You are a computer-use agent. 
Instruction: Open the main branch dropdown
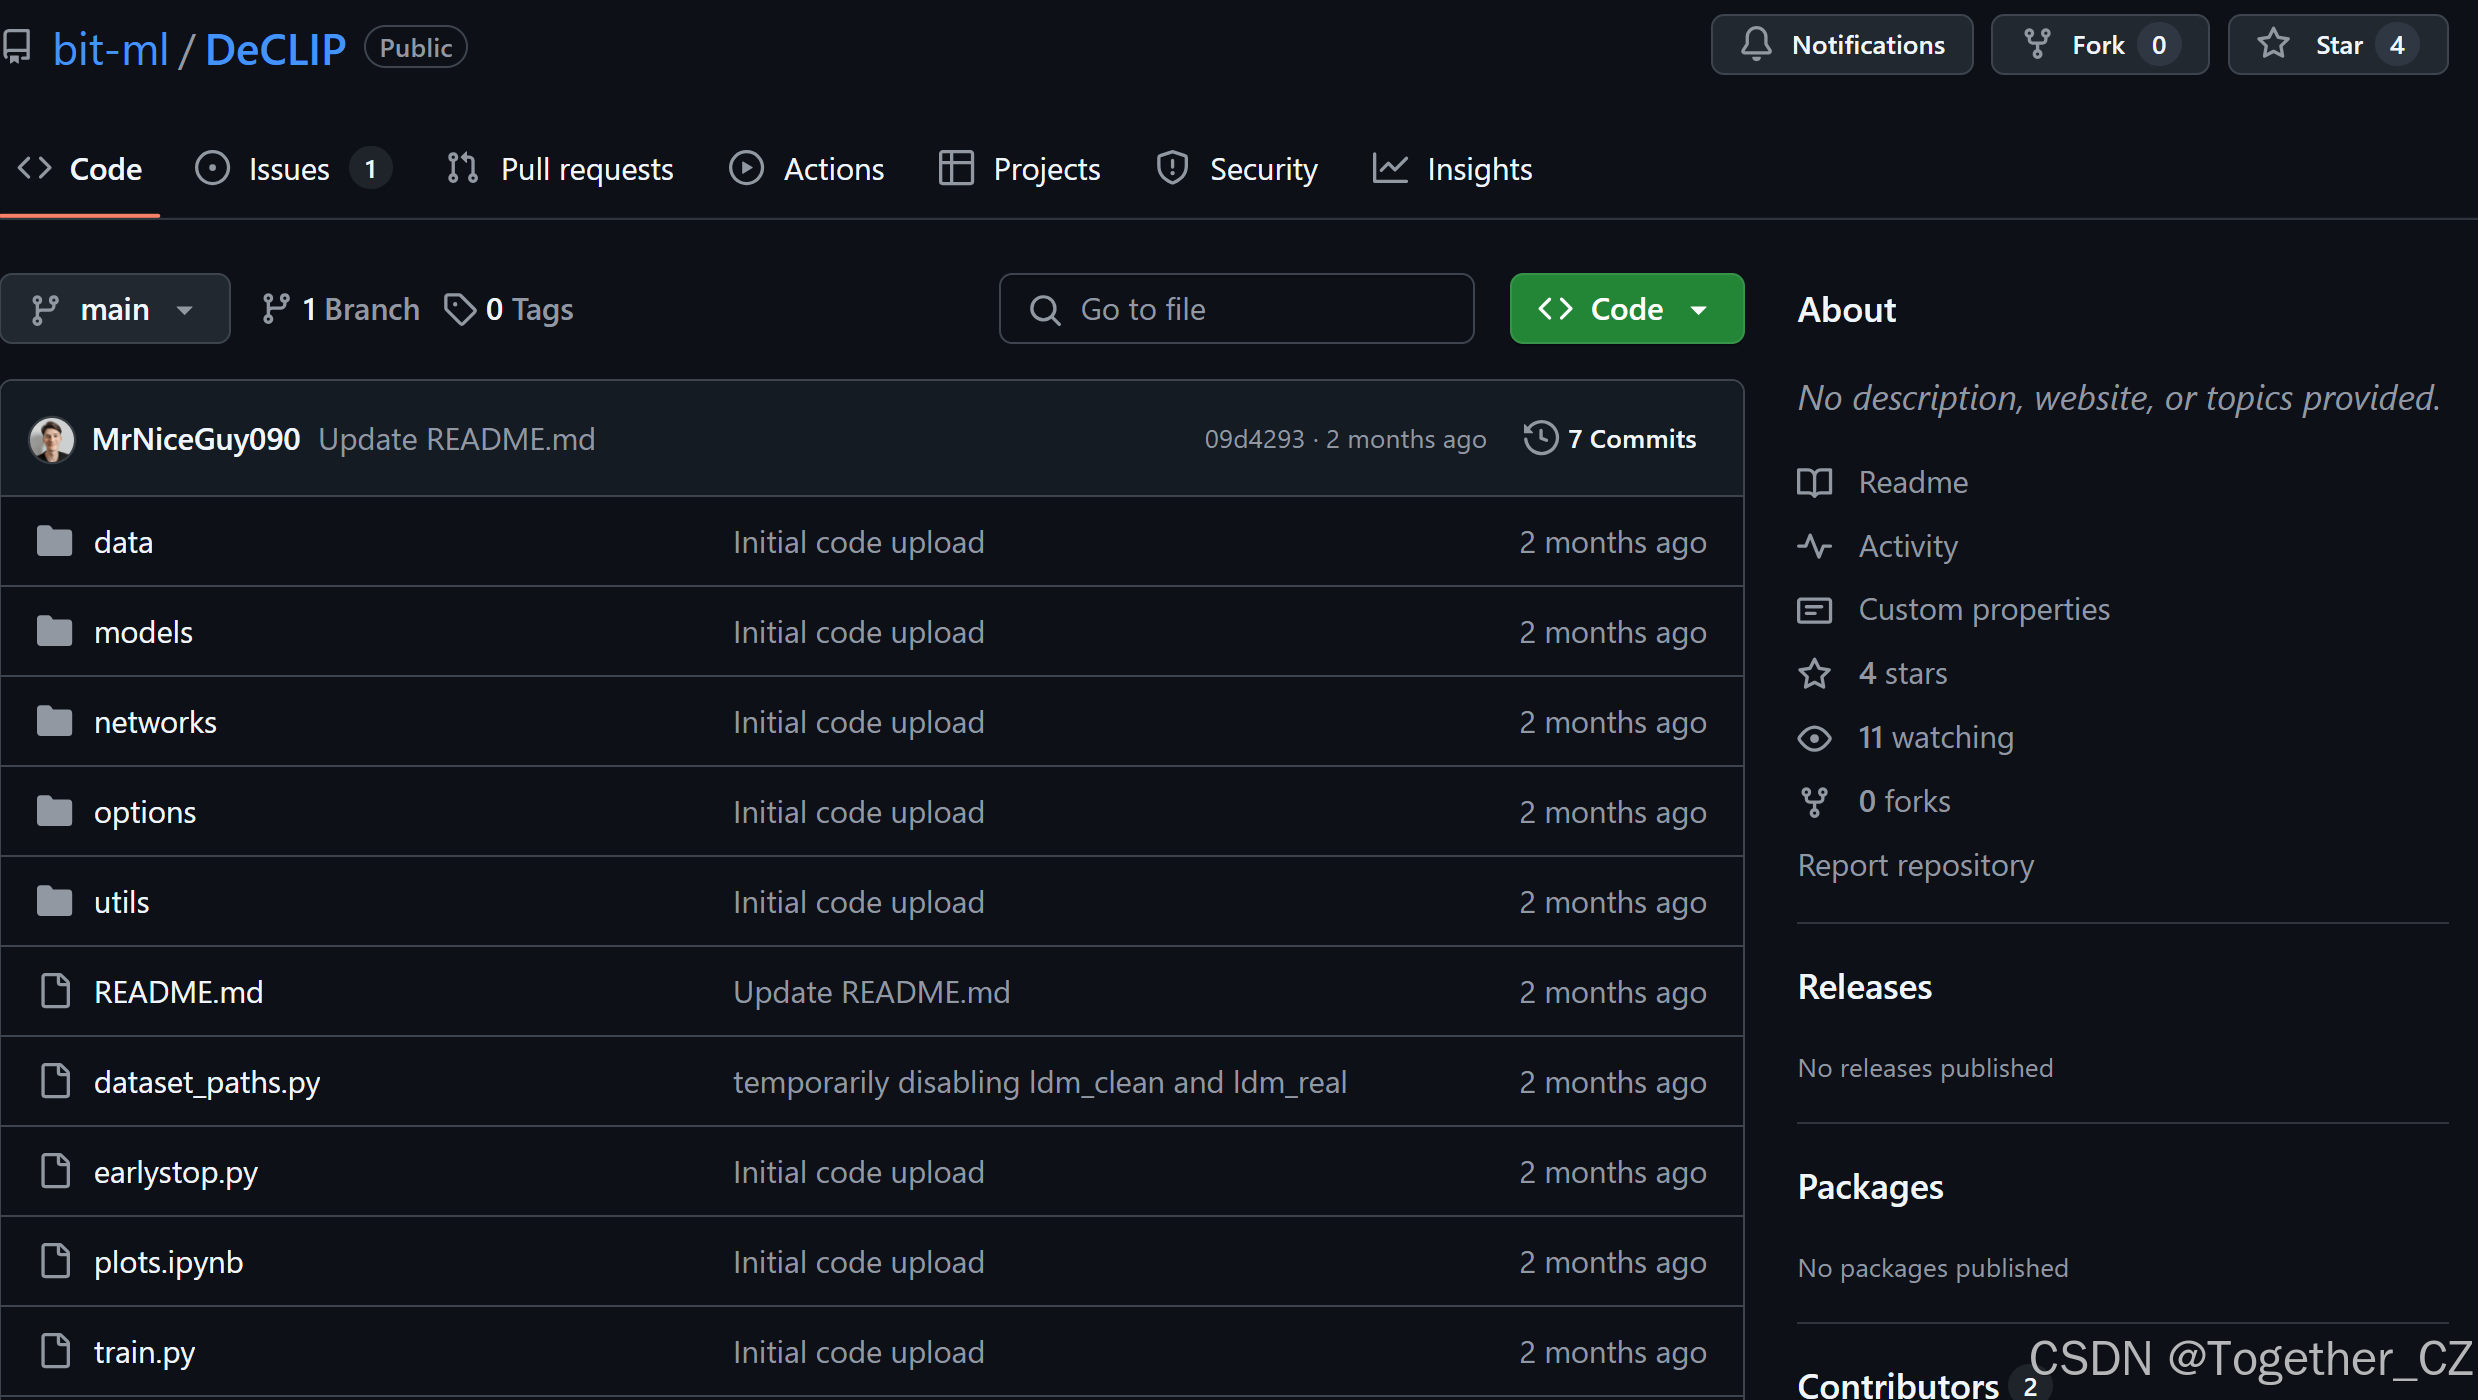click(x=114, y=309)
